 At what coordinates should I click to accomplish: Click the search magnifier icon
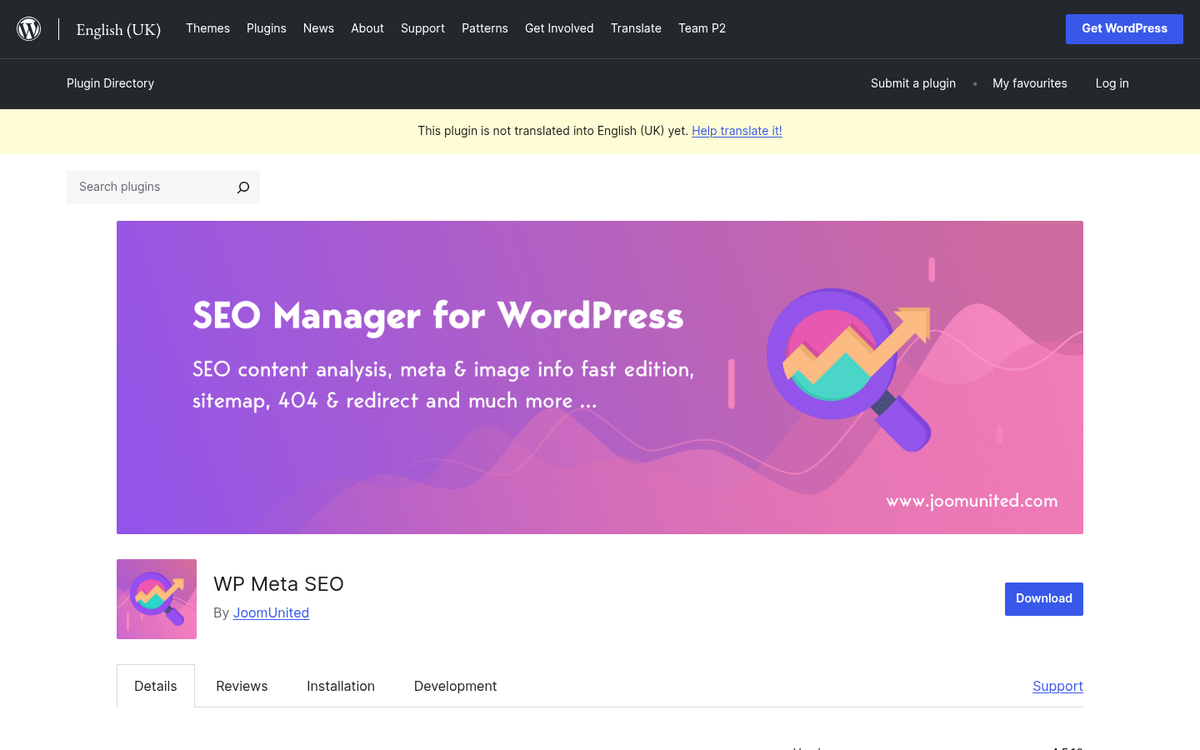pos(243,187)
